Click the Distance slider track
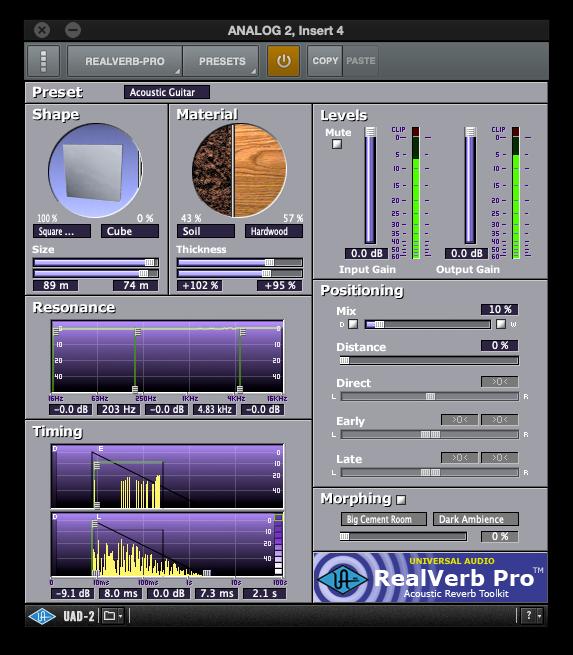573x655 pixels. click(x=429, y=361)
